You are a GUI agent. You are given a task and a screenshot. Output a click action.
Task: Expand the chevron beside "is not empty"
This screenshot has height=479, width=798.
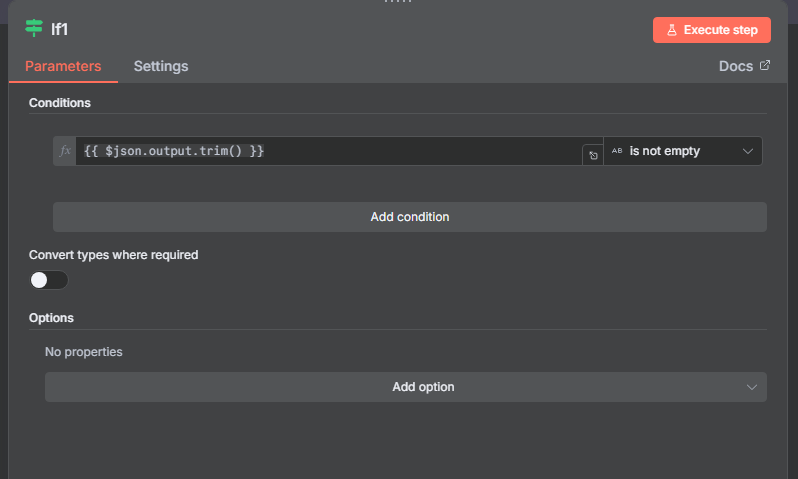(748, 151)
